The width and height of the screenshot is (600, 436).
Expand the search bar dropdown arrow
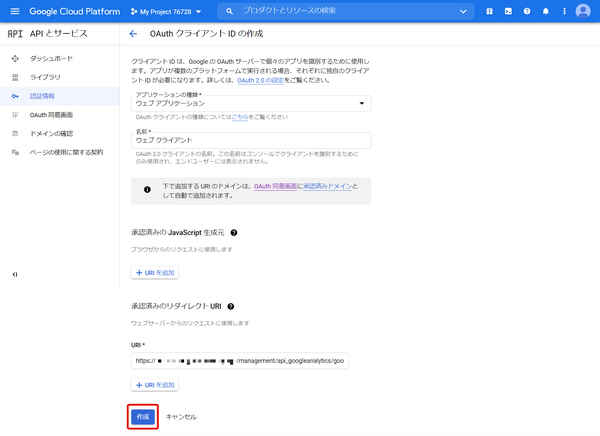463,11
